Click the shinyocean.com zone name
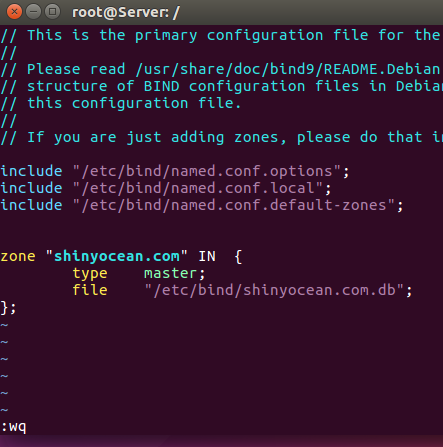The height and width of the screenshot is (447, 443). pyautogui.click(x=117, y=256)
